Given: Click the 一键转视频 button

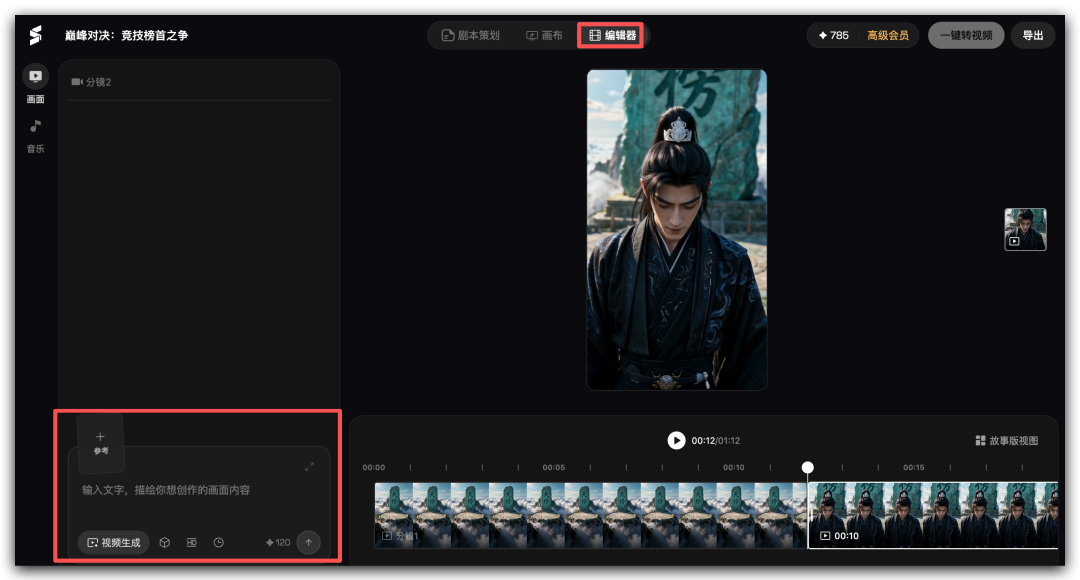Looking at the screenshot, I should coord(966,35).
